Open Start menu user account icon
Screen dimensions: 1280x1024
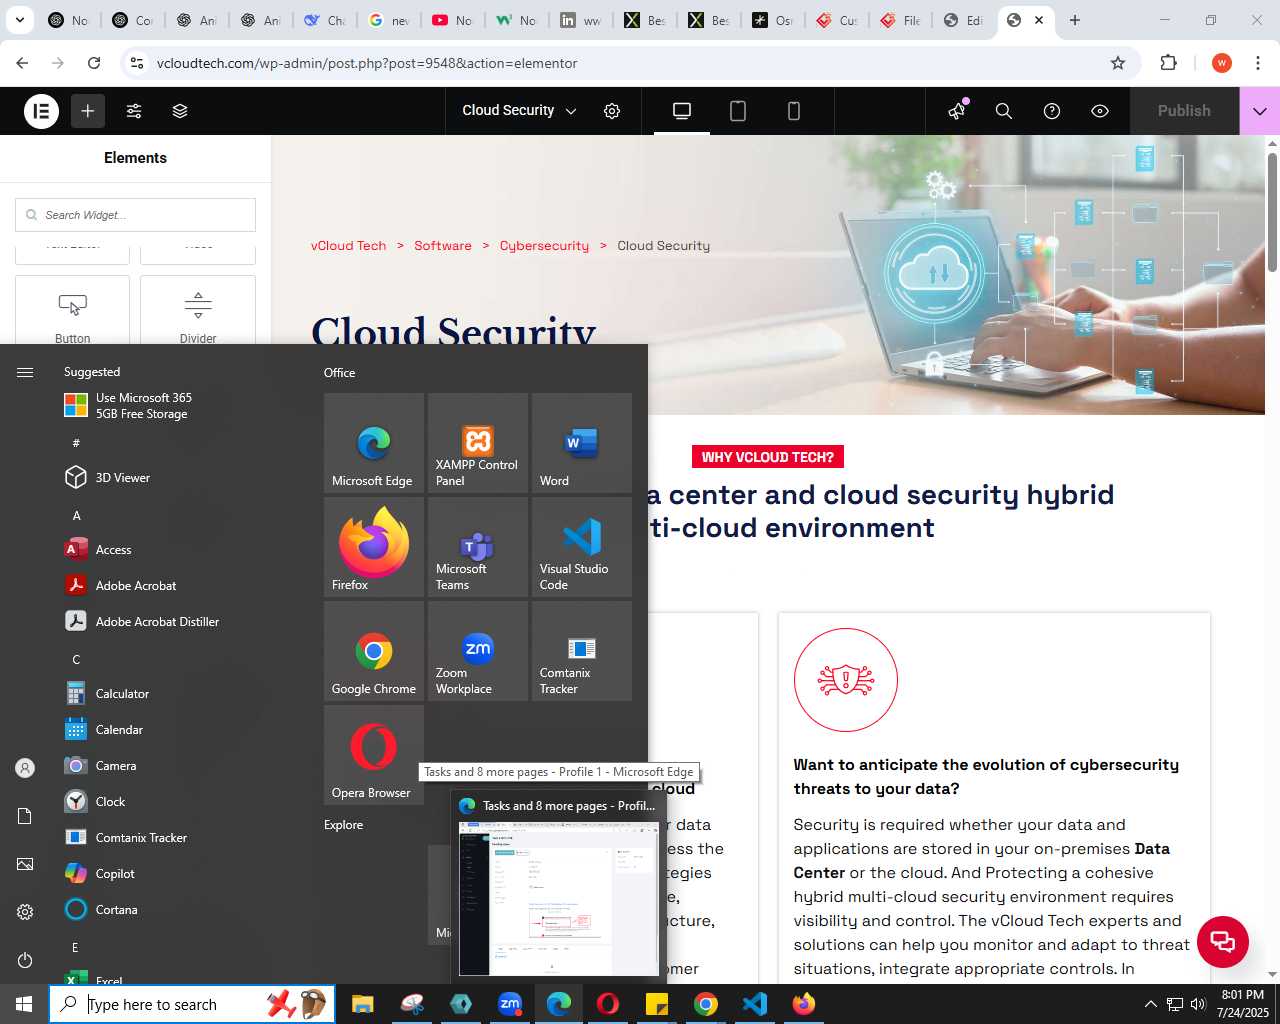25,768
